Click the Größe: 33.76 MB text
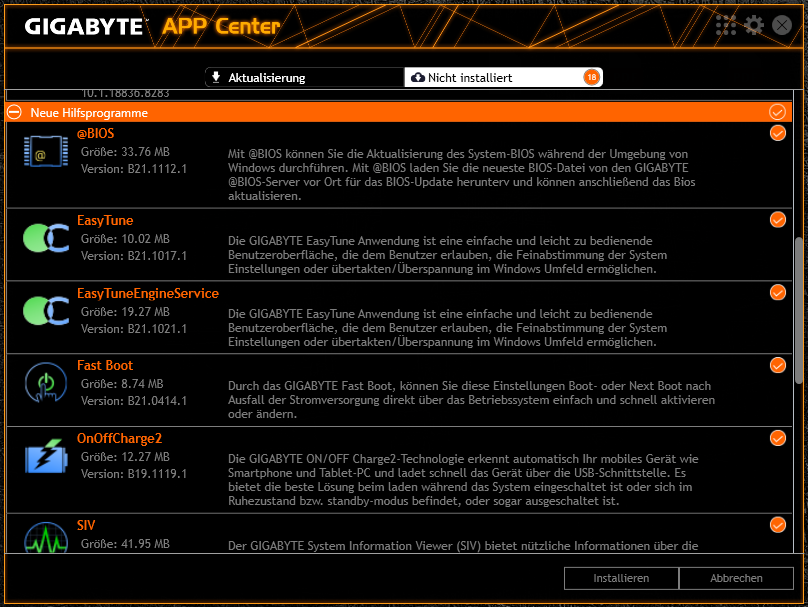Screen dimensions: 808x607 pos(125,152)
